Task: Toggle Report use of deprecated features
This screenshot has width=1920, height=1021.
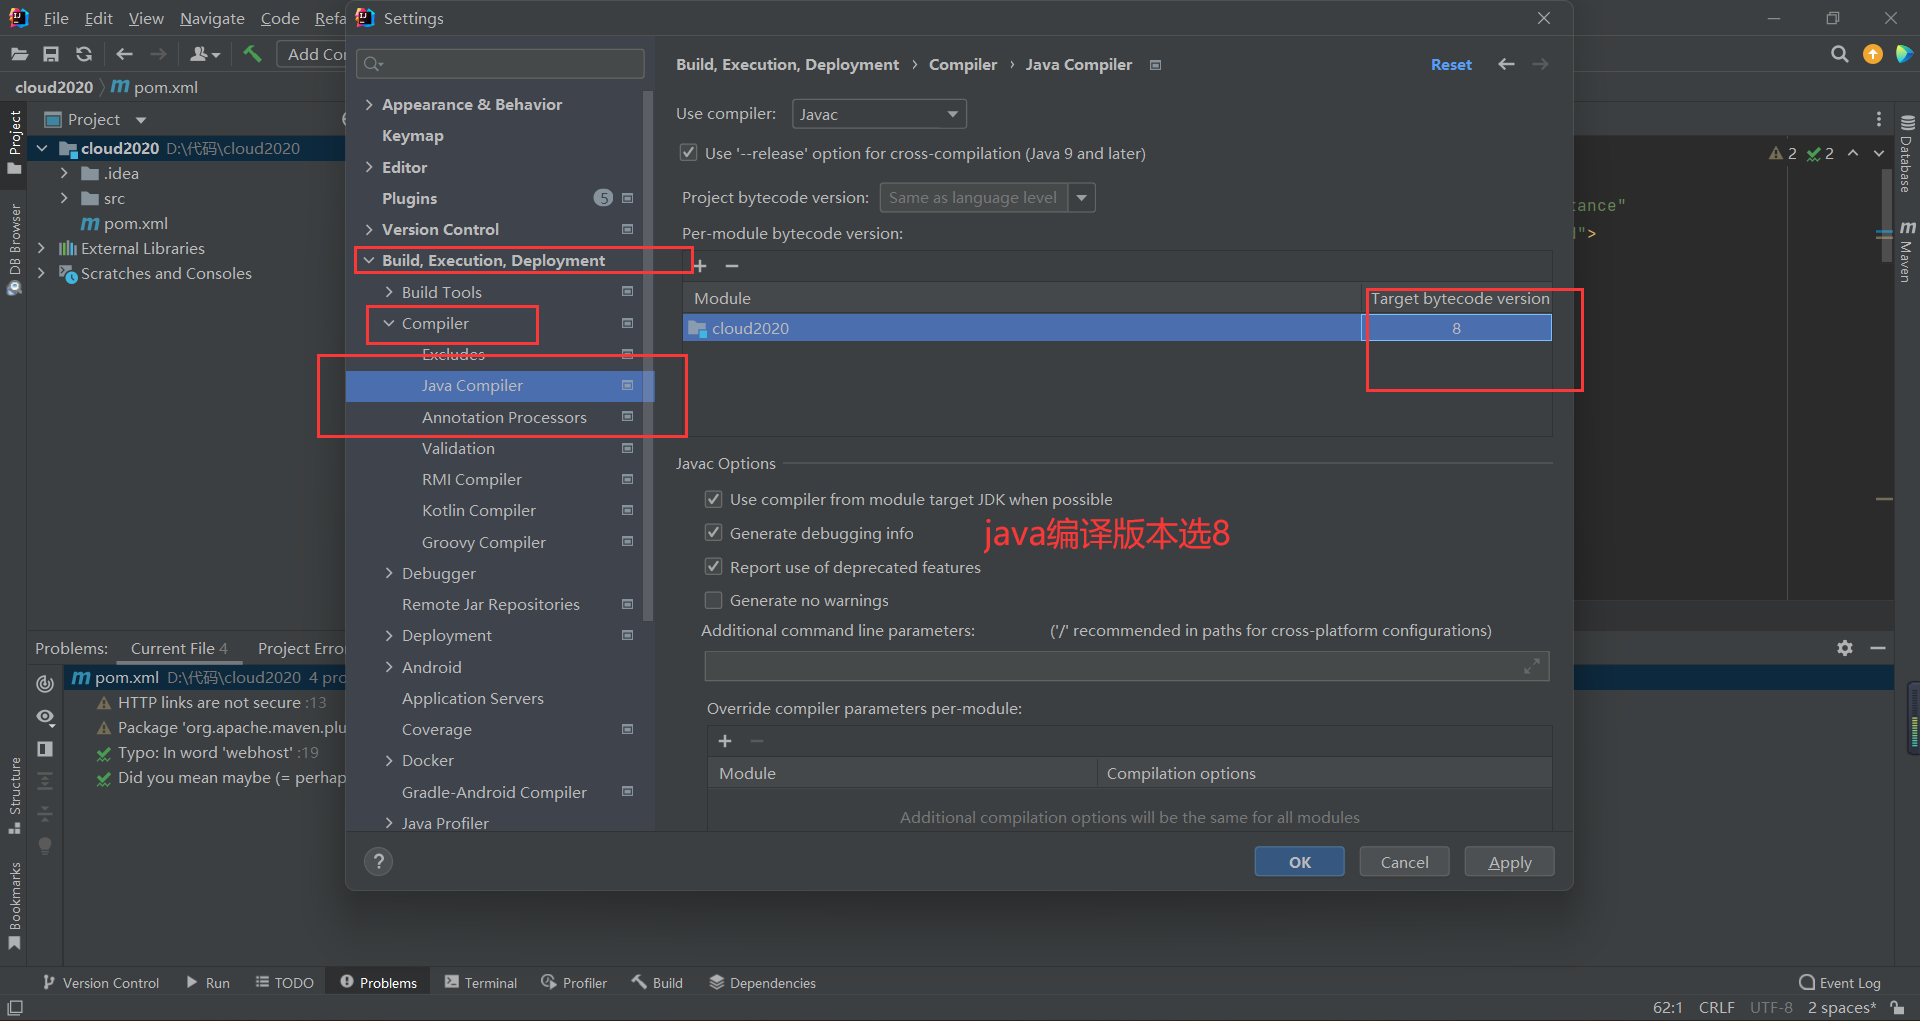Action: pyautogui.click(x=713, y=567)
